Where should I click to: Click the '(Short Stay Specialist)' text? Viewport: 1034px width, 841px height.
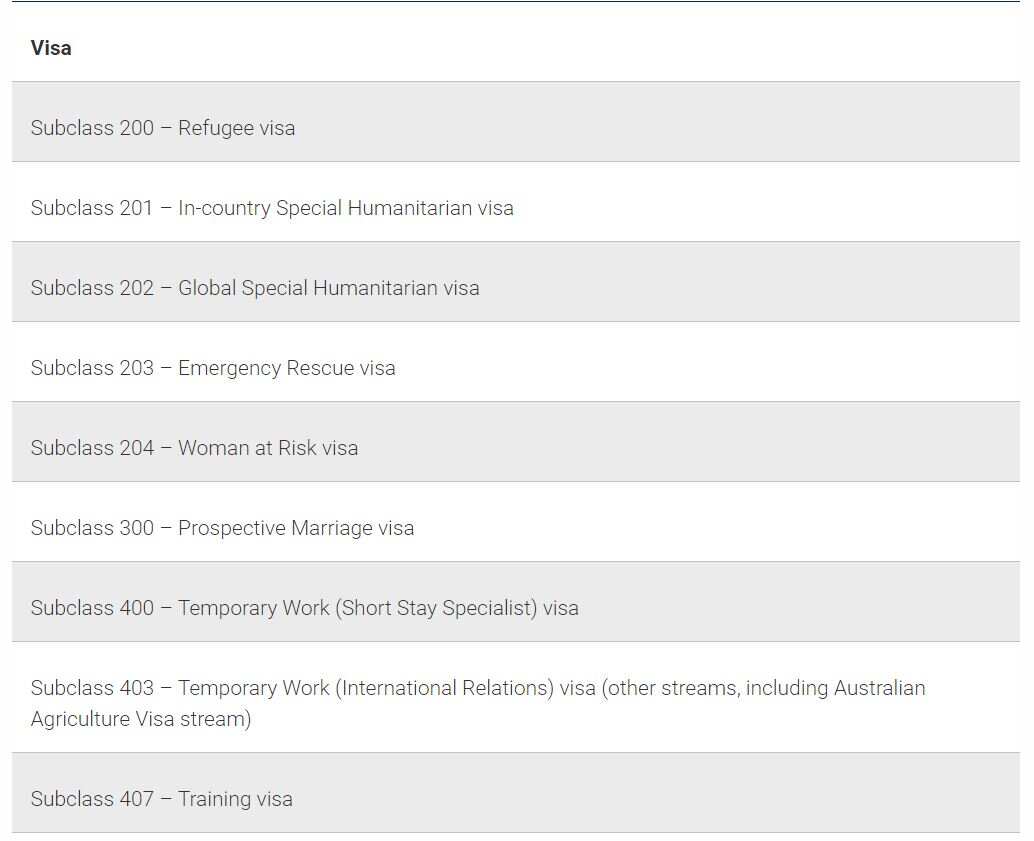[436, 608]
